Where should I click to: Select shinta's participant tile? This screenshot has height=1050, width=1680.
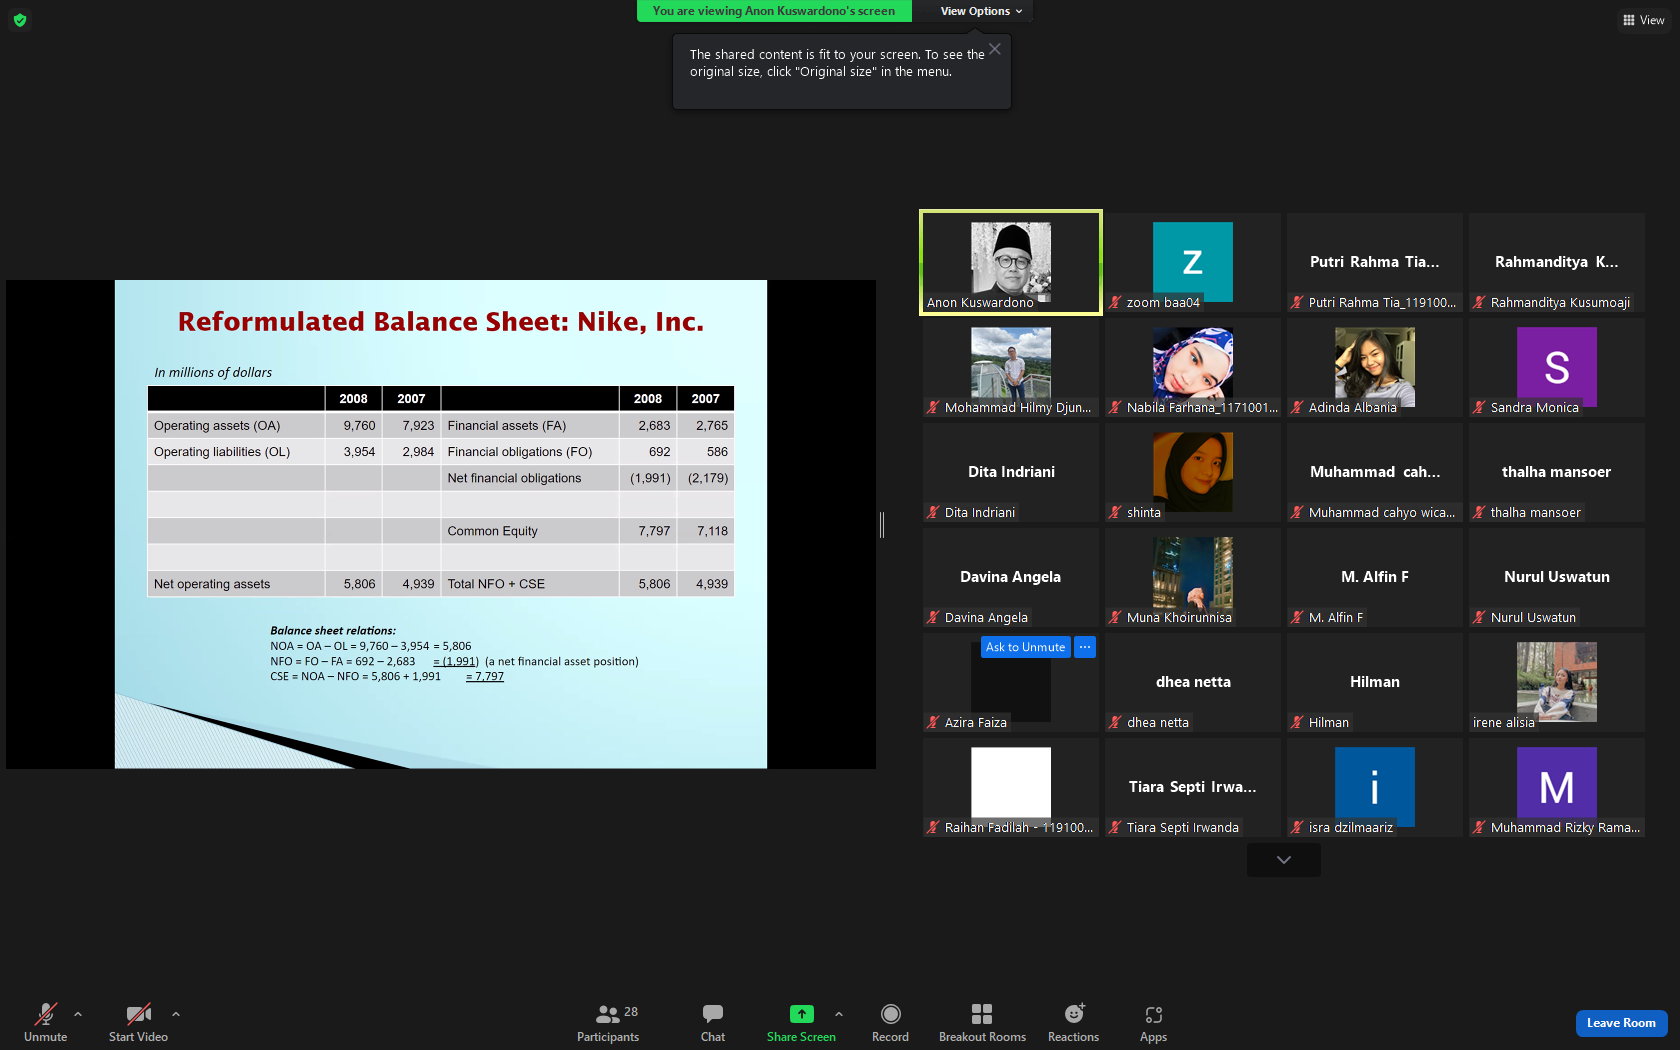[1193, 472]
